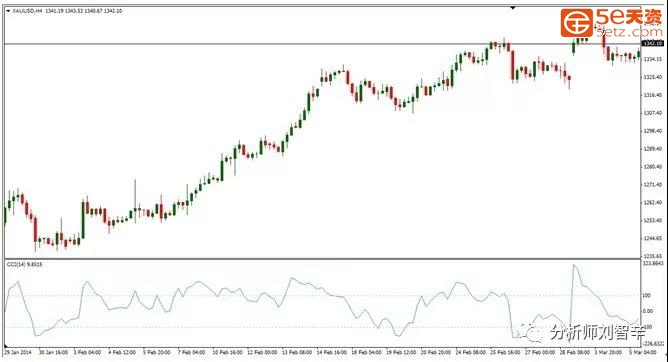Click the 4 Feb 12:00 time label

(x=122, y=353)
